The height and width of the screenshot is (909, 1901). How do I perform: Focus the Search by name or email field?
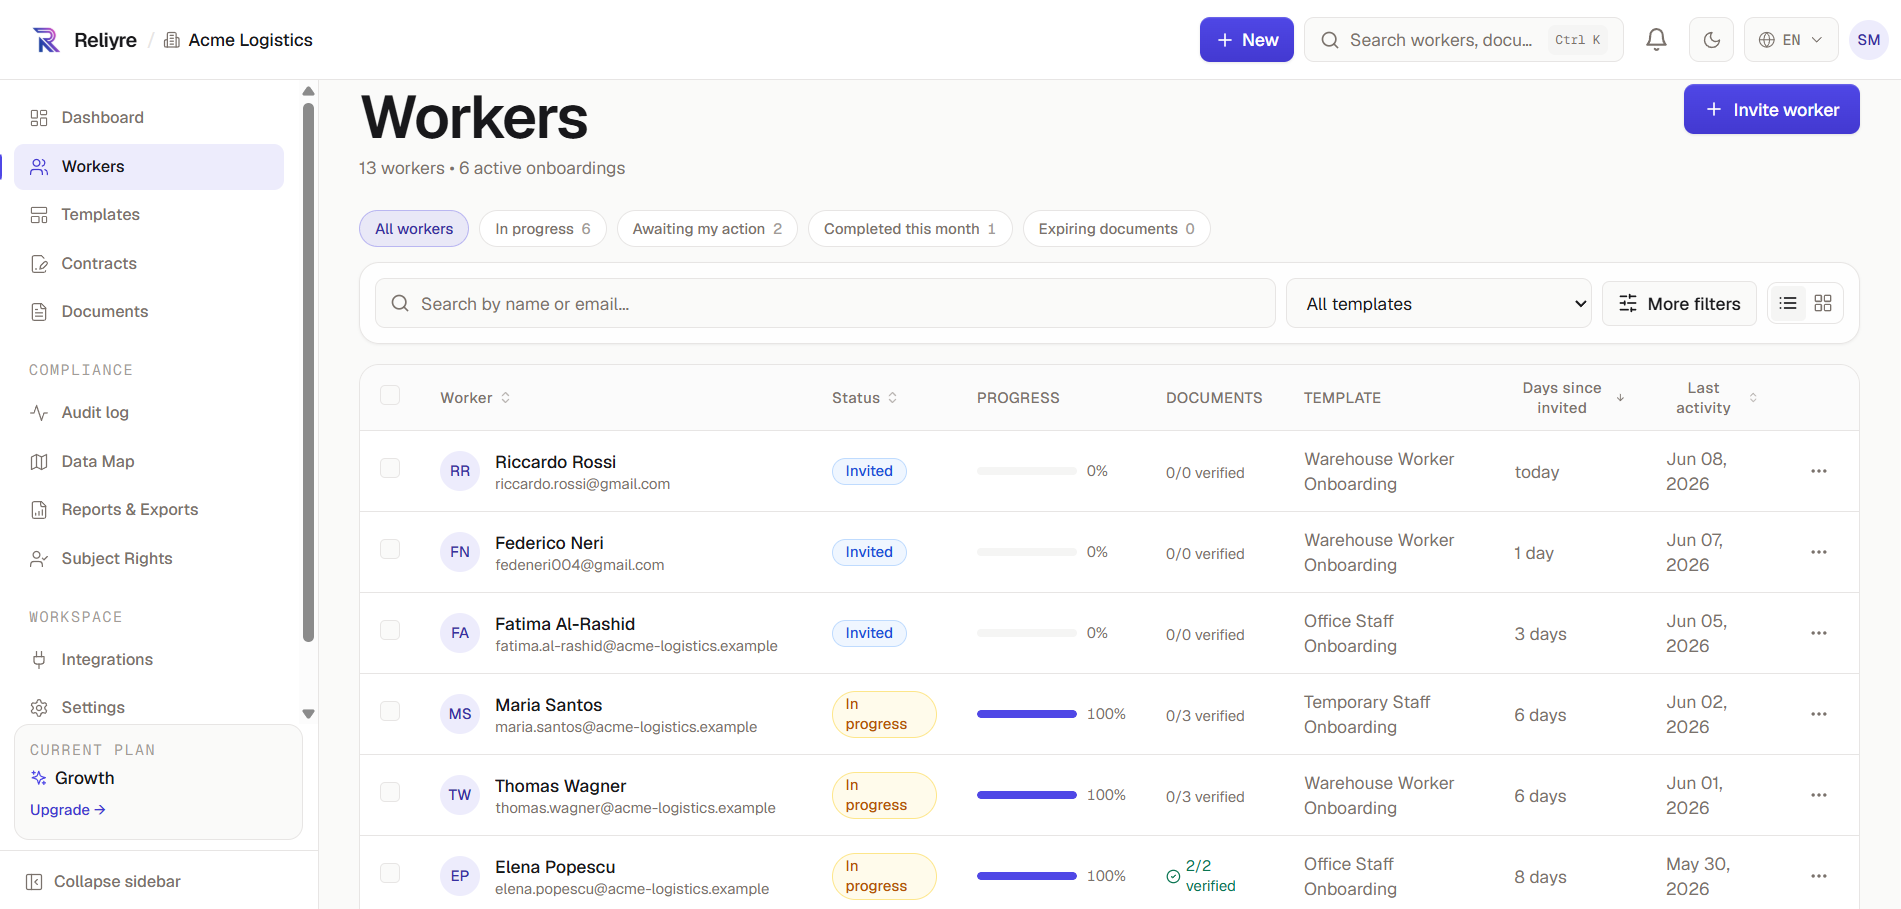click(825, 304)
